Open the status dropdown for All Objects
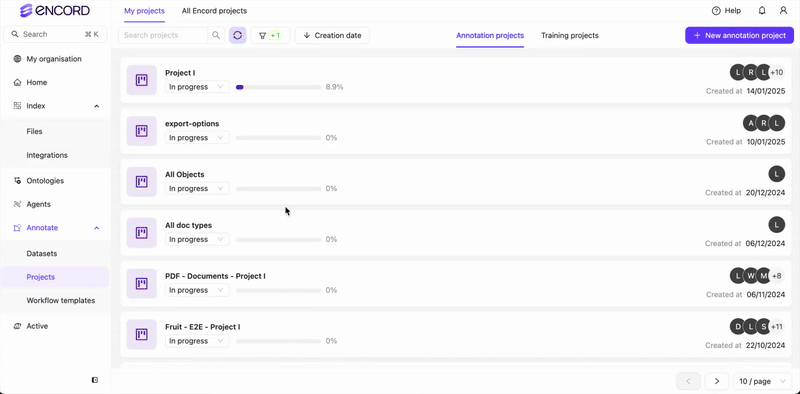800x394 pixels. click(197, 188)
